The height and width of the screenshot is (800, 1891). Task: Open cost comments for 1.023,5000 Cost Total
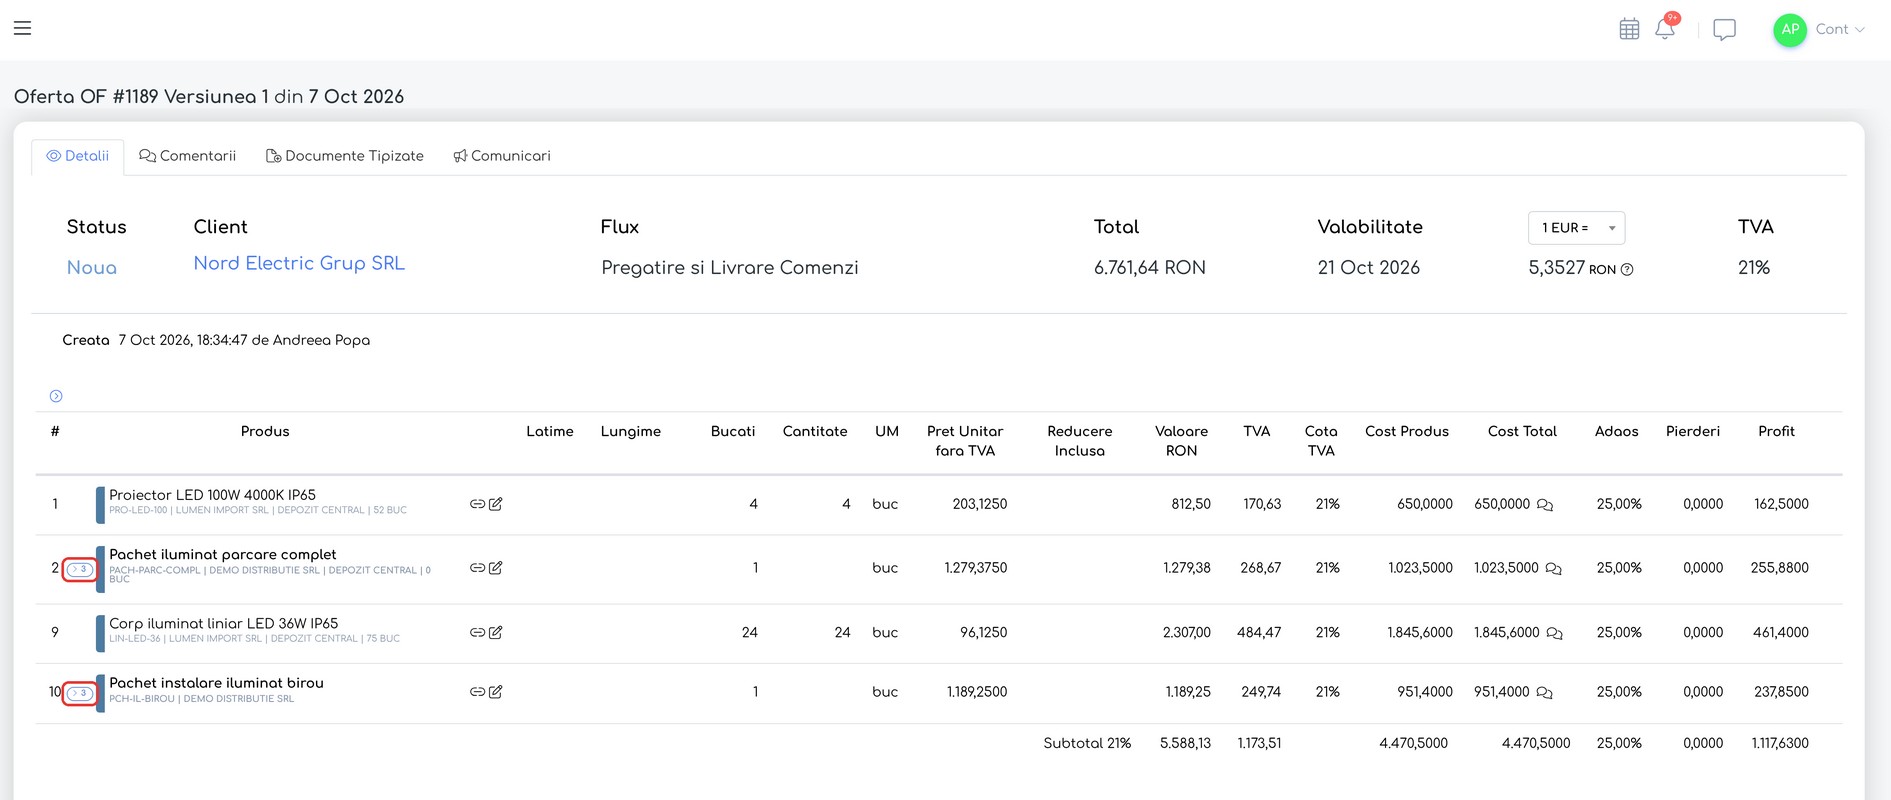pos(1553,569)
